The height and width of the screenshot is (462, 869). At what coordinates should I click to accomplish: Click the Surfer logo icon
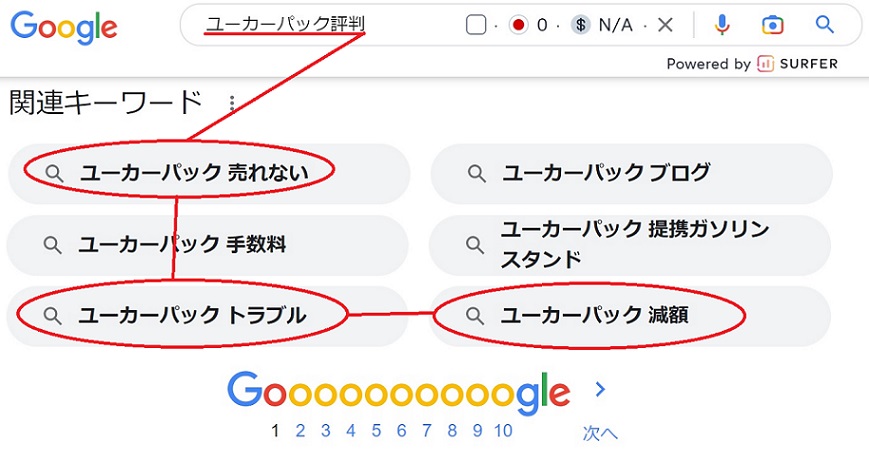(x=765, y=64)
